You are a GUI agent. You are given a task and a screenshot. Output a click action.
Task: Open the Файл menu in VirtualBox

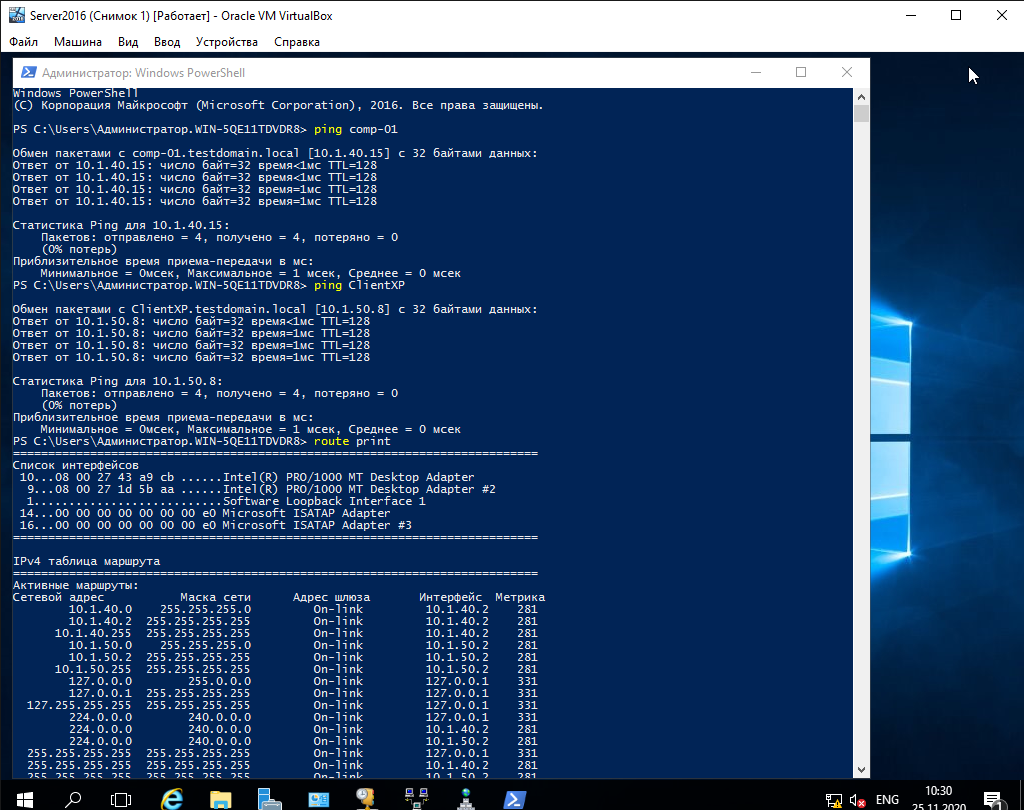pos(24,42)
